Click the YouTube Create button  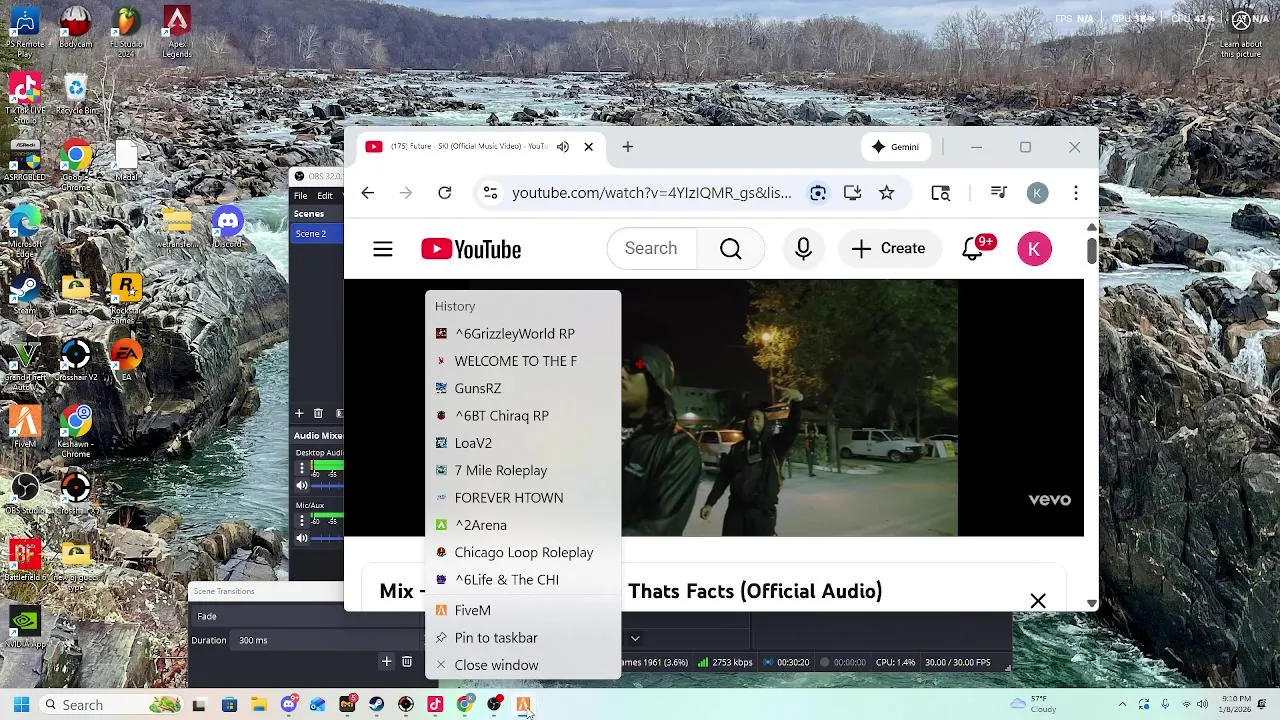coord(889,249)
